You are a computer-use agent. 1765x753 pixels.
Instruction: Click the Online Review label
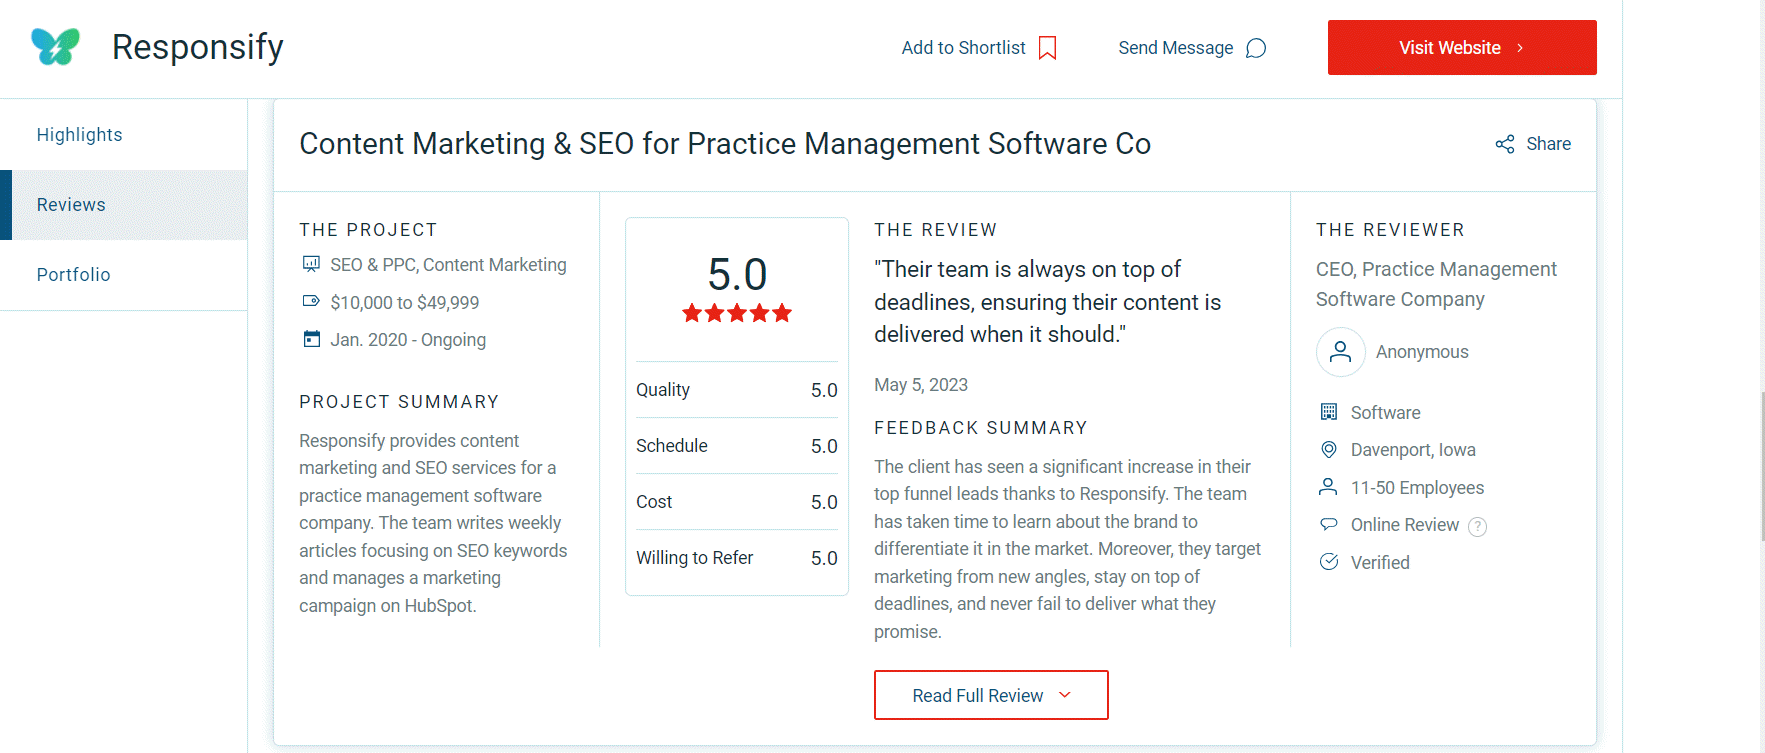[x=1404, y=525]
